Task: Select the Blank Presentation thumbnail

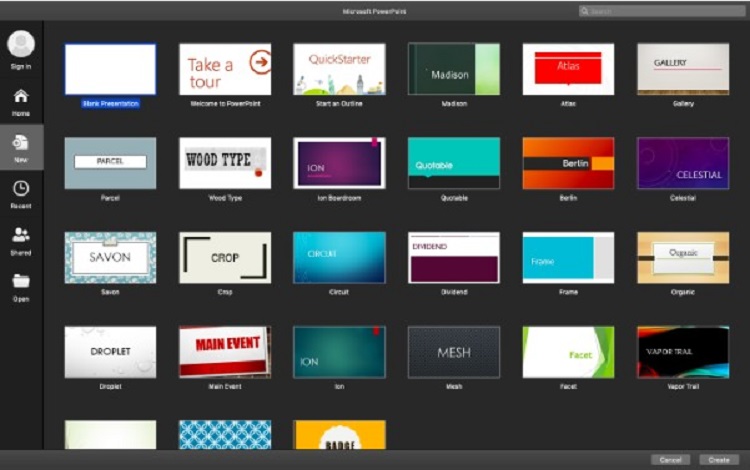Action: [110, 69]
